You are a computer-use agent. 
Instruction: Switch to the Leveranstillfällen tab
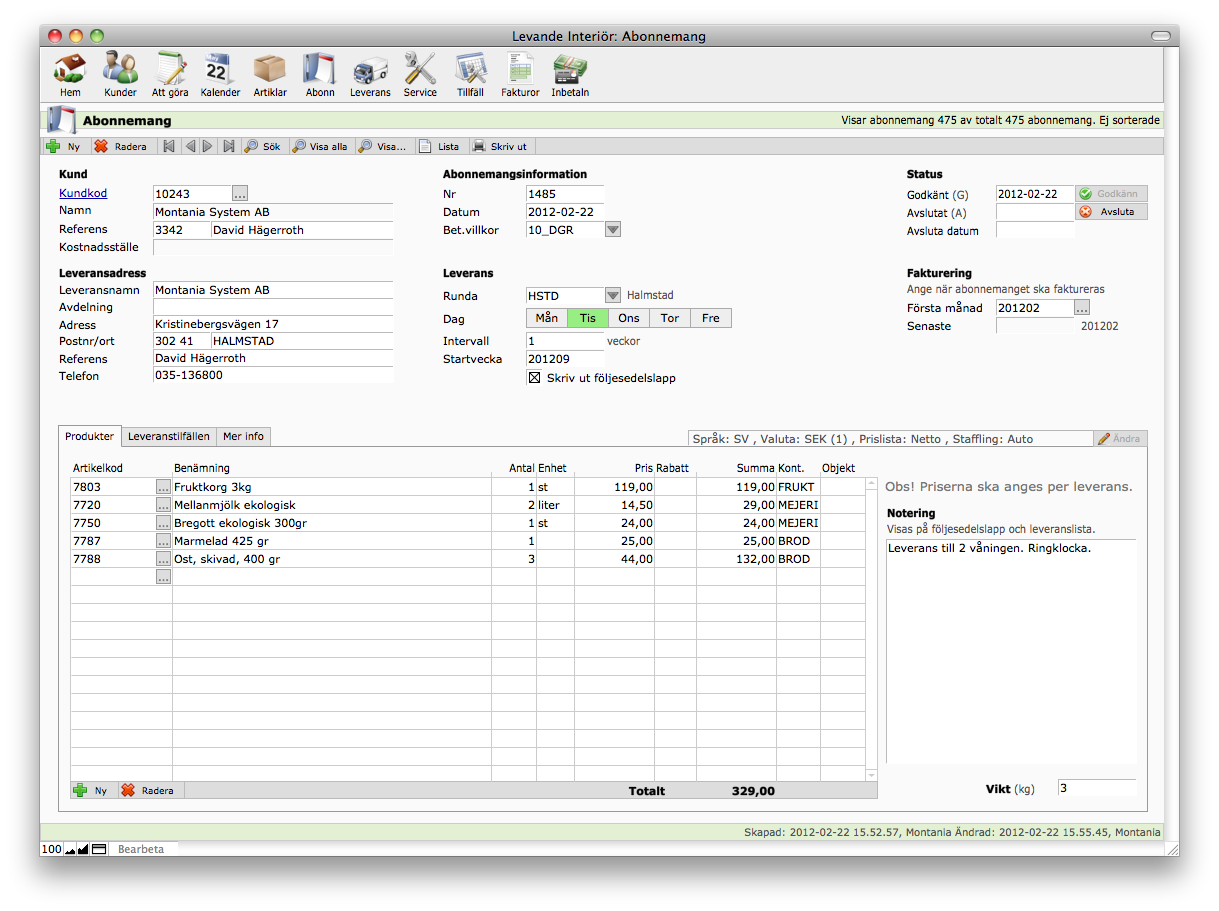(169, 436)
